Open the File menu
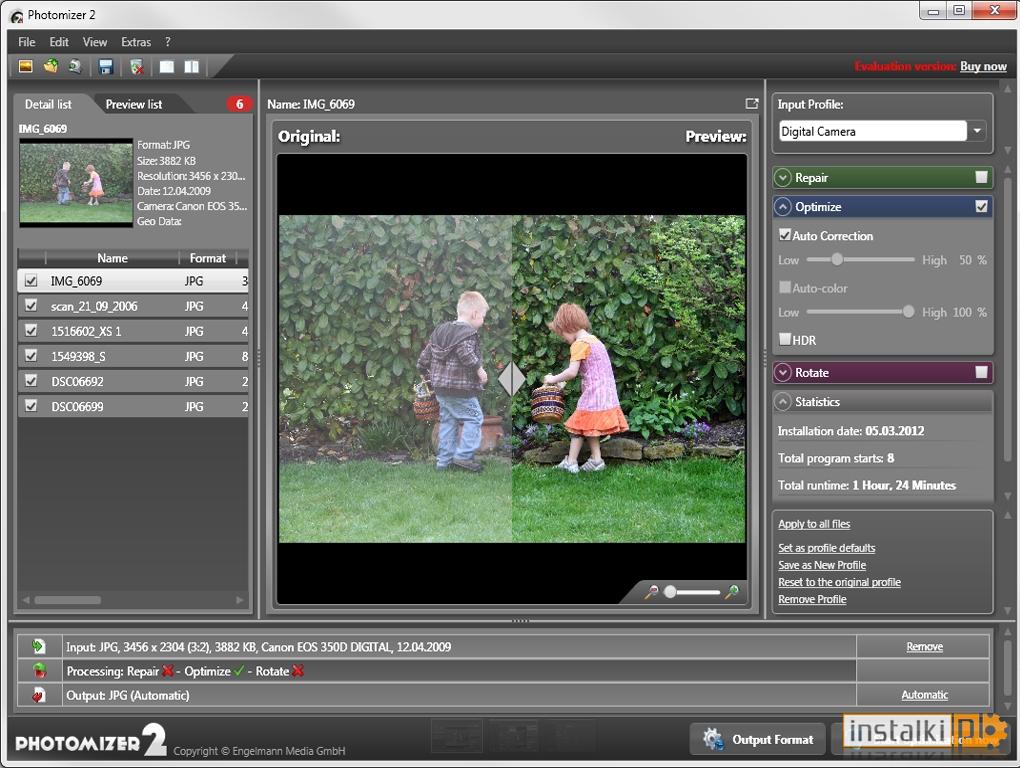 click(27, 42)
